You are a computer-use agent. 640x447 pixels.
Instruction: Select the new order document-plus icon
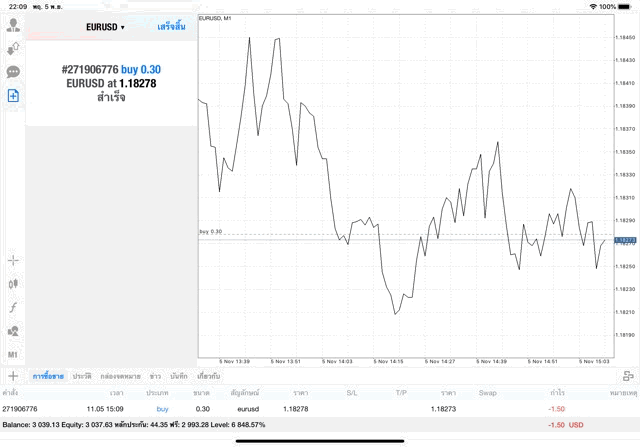(x=13, y=96)
